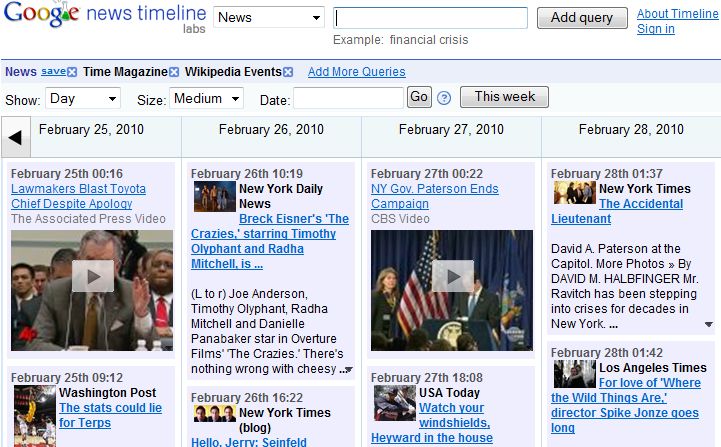
Task: Expand The Accidental Lieutenant snippet
Action: [x=709, y=324]
